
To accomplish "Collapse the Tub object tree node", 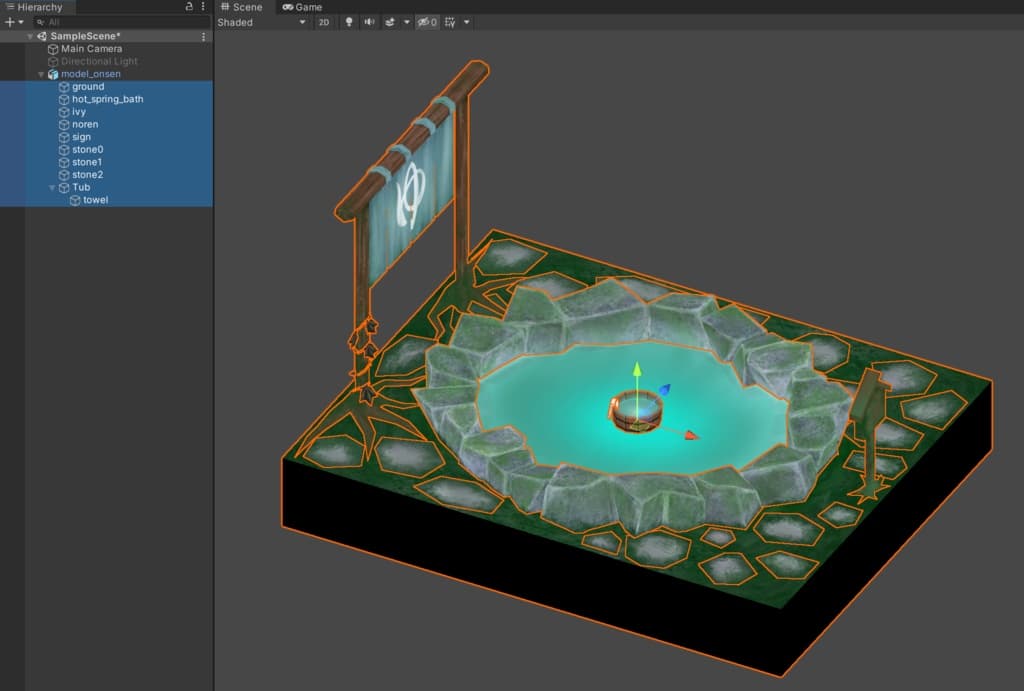I will 52,187.
